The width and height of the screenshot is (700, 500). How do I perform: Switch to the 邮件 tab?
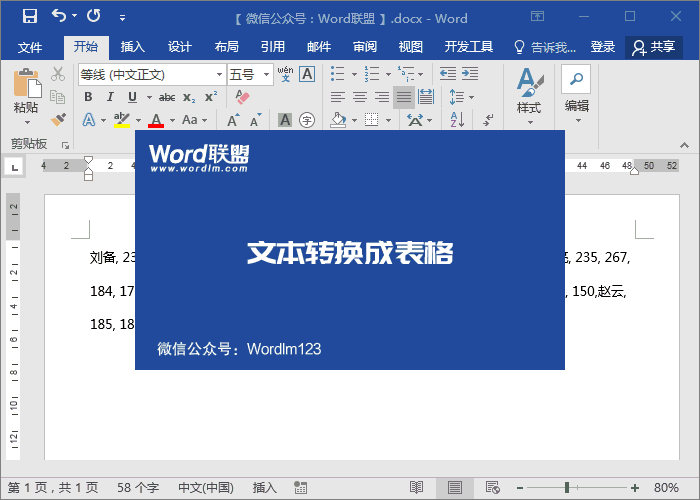[319, 47]
